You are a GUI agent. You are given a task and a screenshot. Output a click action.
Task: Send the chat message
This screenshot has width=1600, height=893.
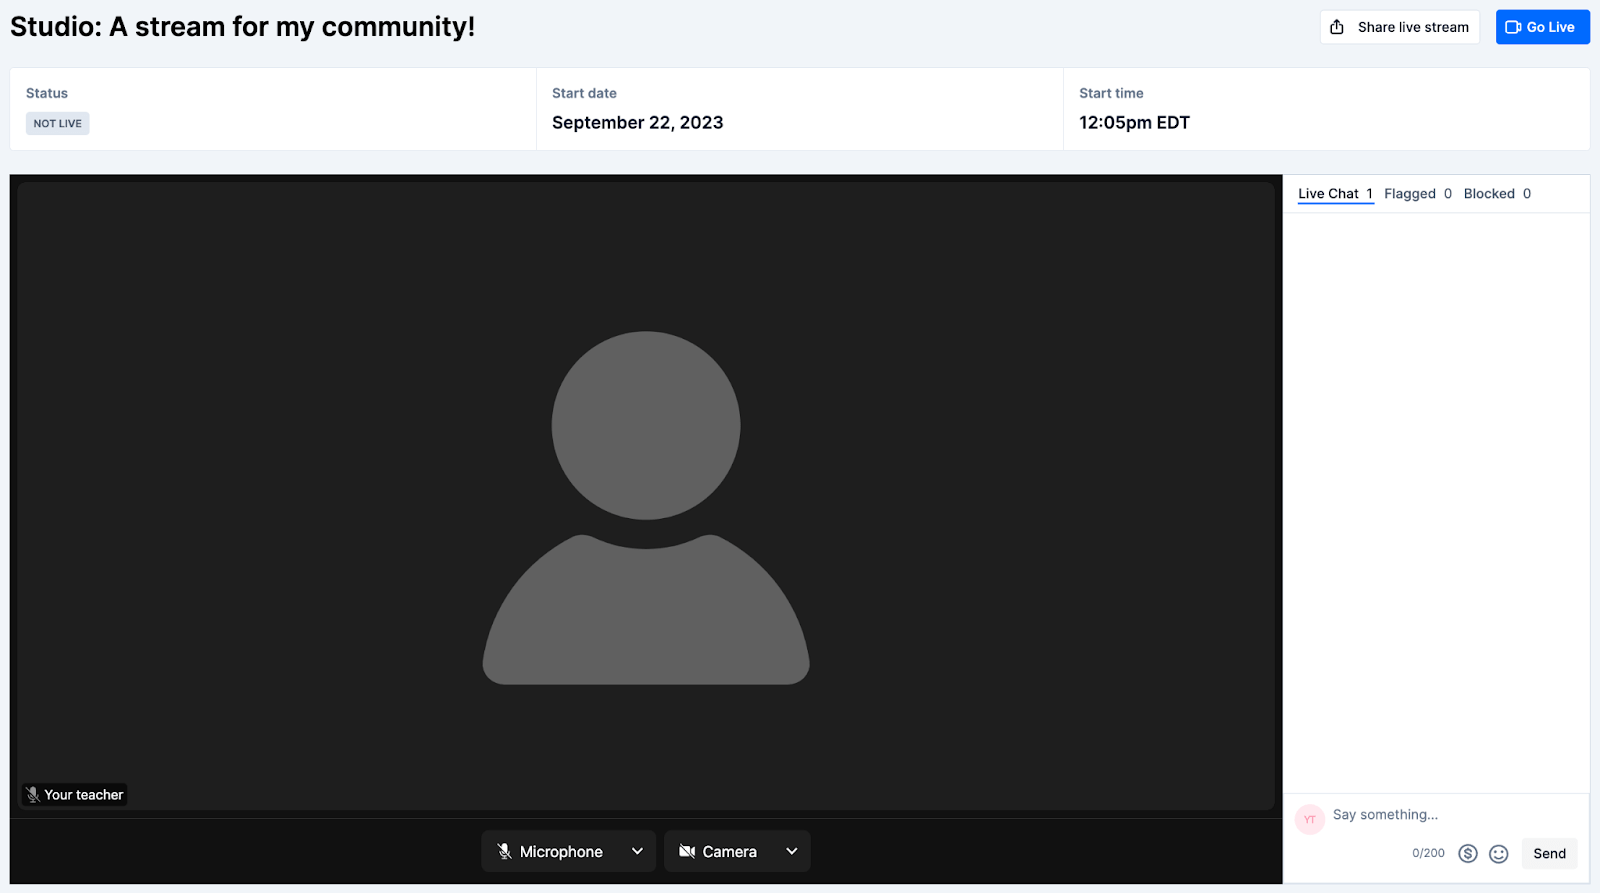(1549, 854)
